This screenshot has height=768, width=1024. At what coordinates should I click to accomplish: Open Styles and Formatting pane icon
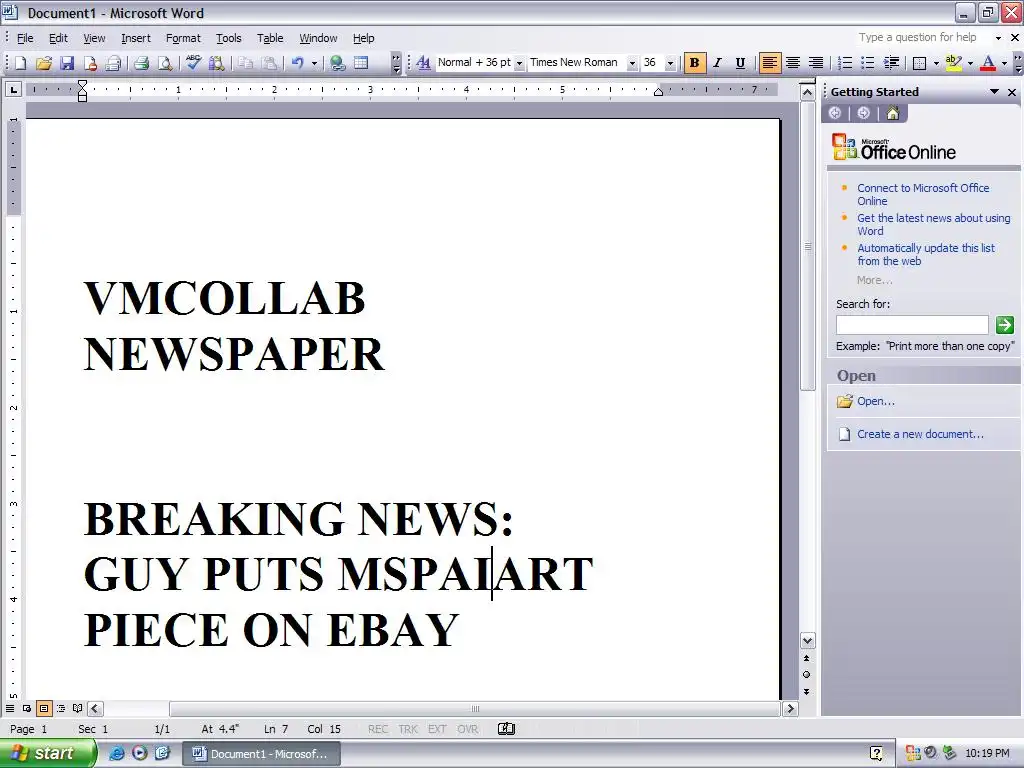pyautogui.click(x=423, y=63)
